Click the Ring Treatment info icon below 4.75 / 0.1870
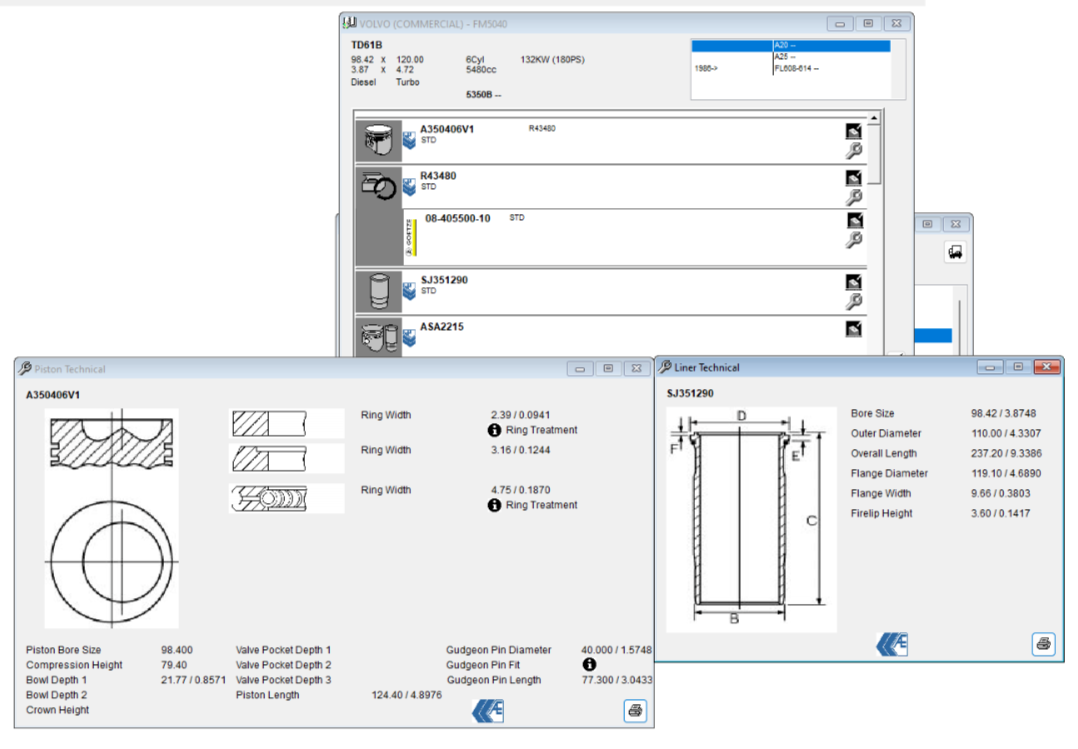The width and height of the screenshot is (1078, 749). (494, 506)
